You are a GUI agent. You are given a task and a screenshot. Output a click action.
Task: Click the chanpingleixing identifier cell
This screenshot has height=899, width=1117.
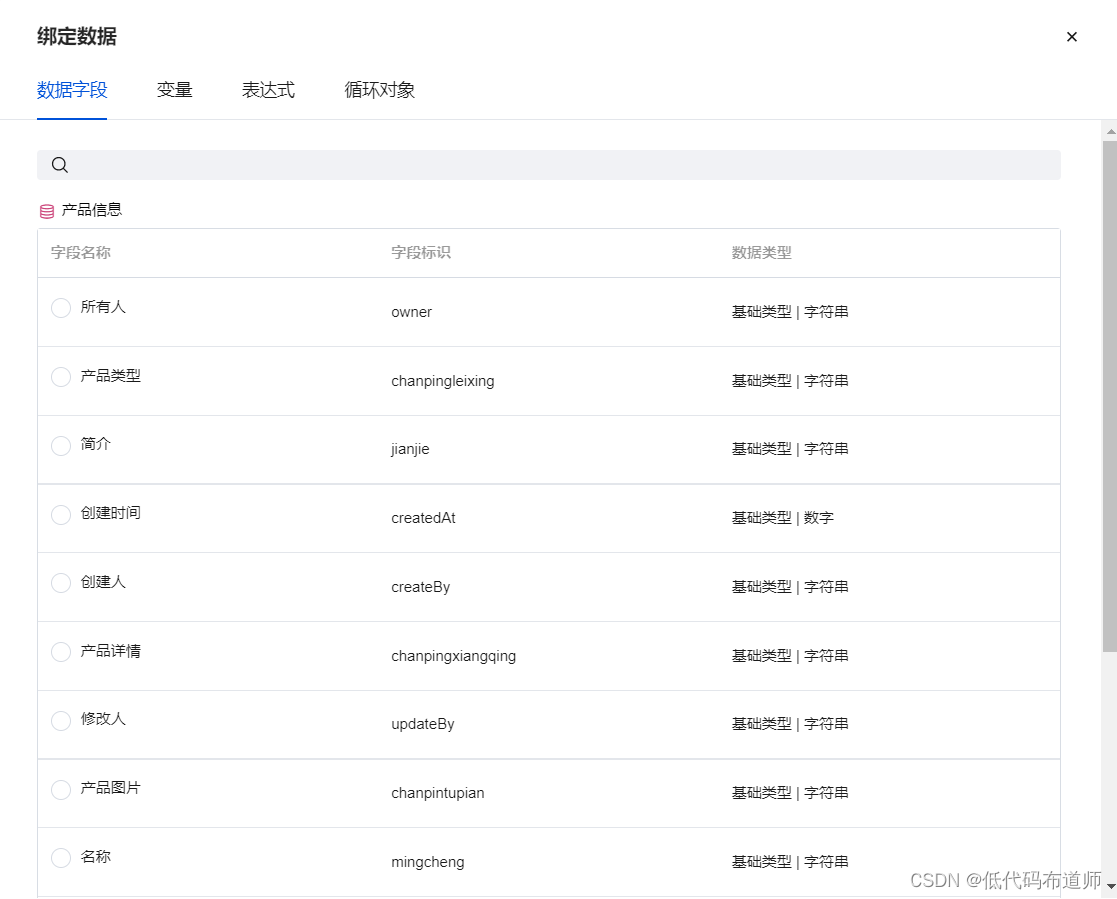click(x=442, y=381)
